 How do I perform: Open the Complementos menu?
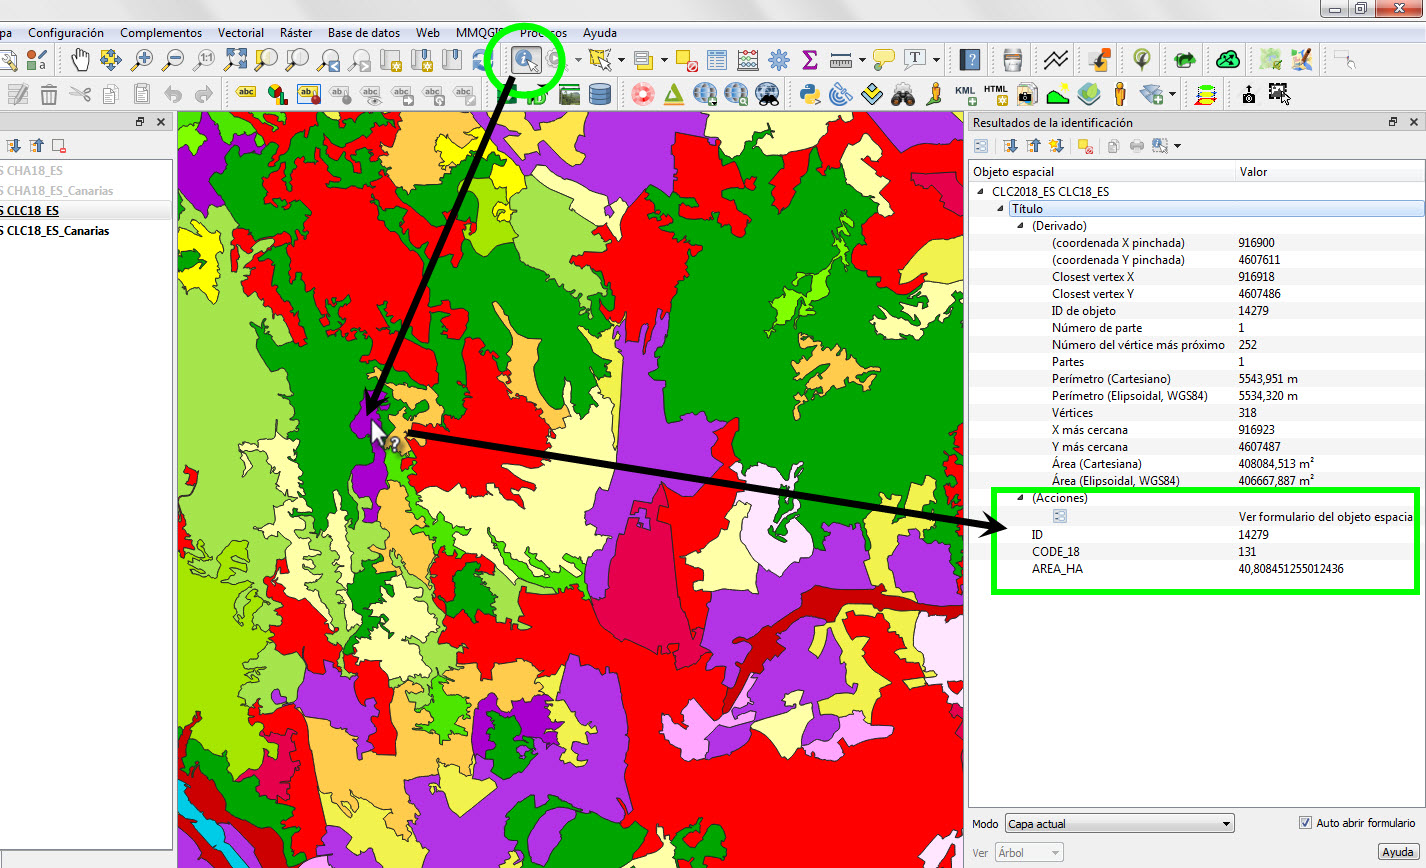160,33
